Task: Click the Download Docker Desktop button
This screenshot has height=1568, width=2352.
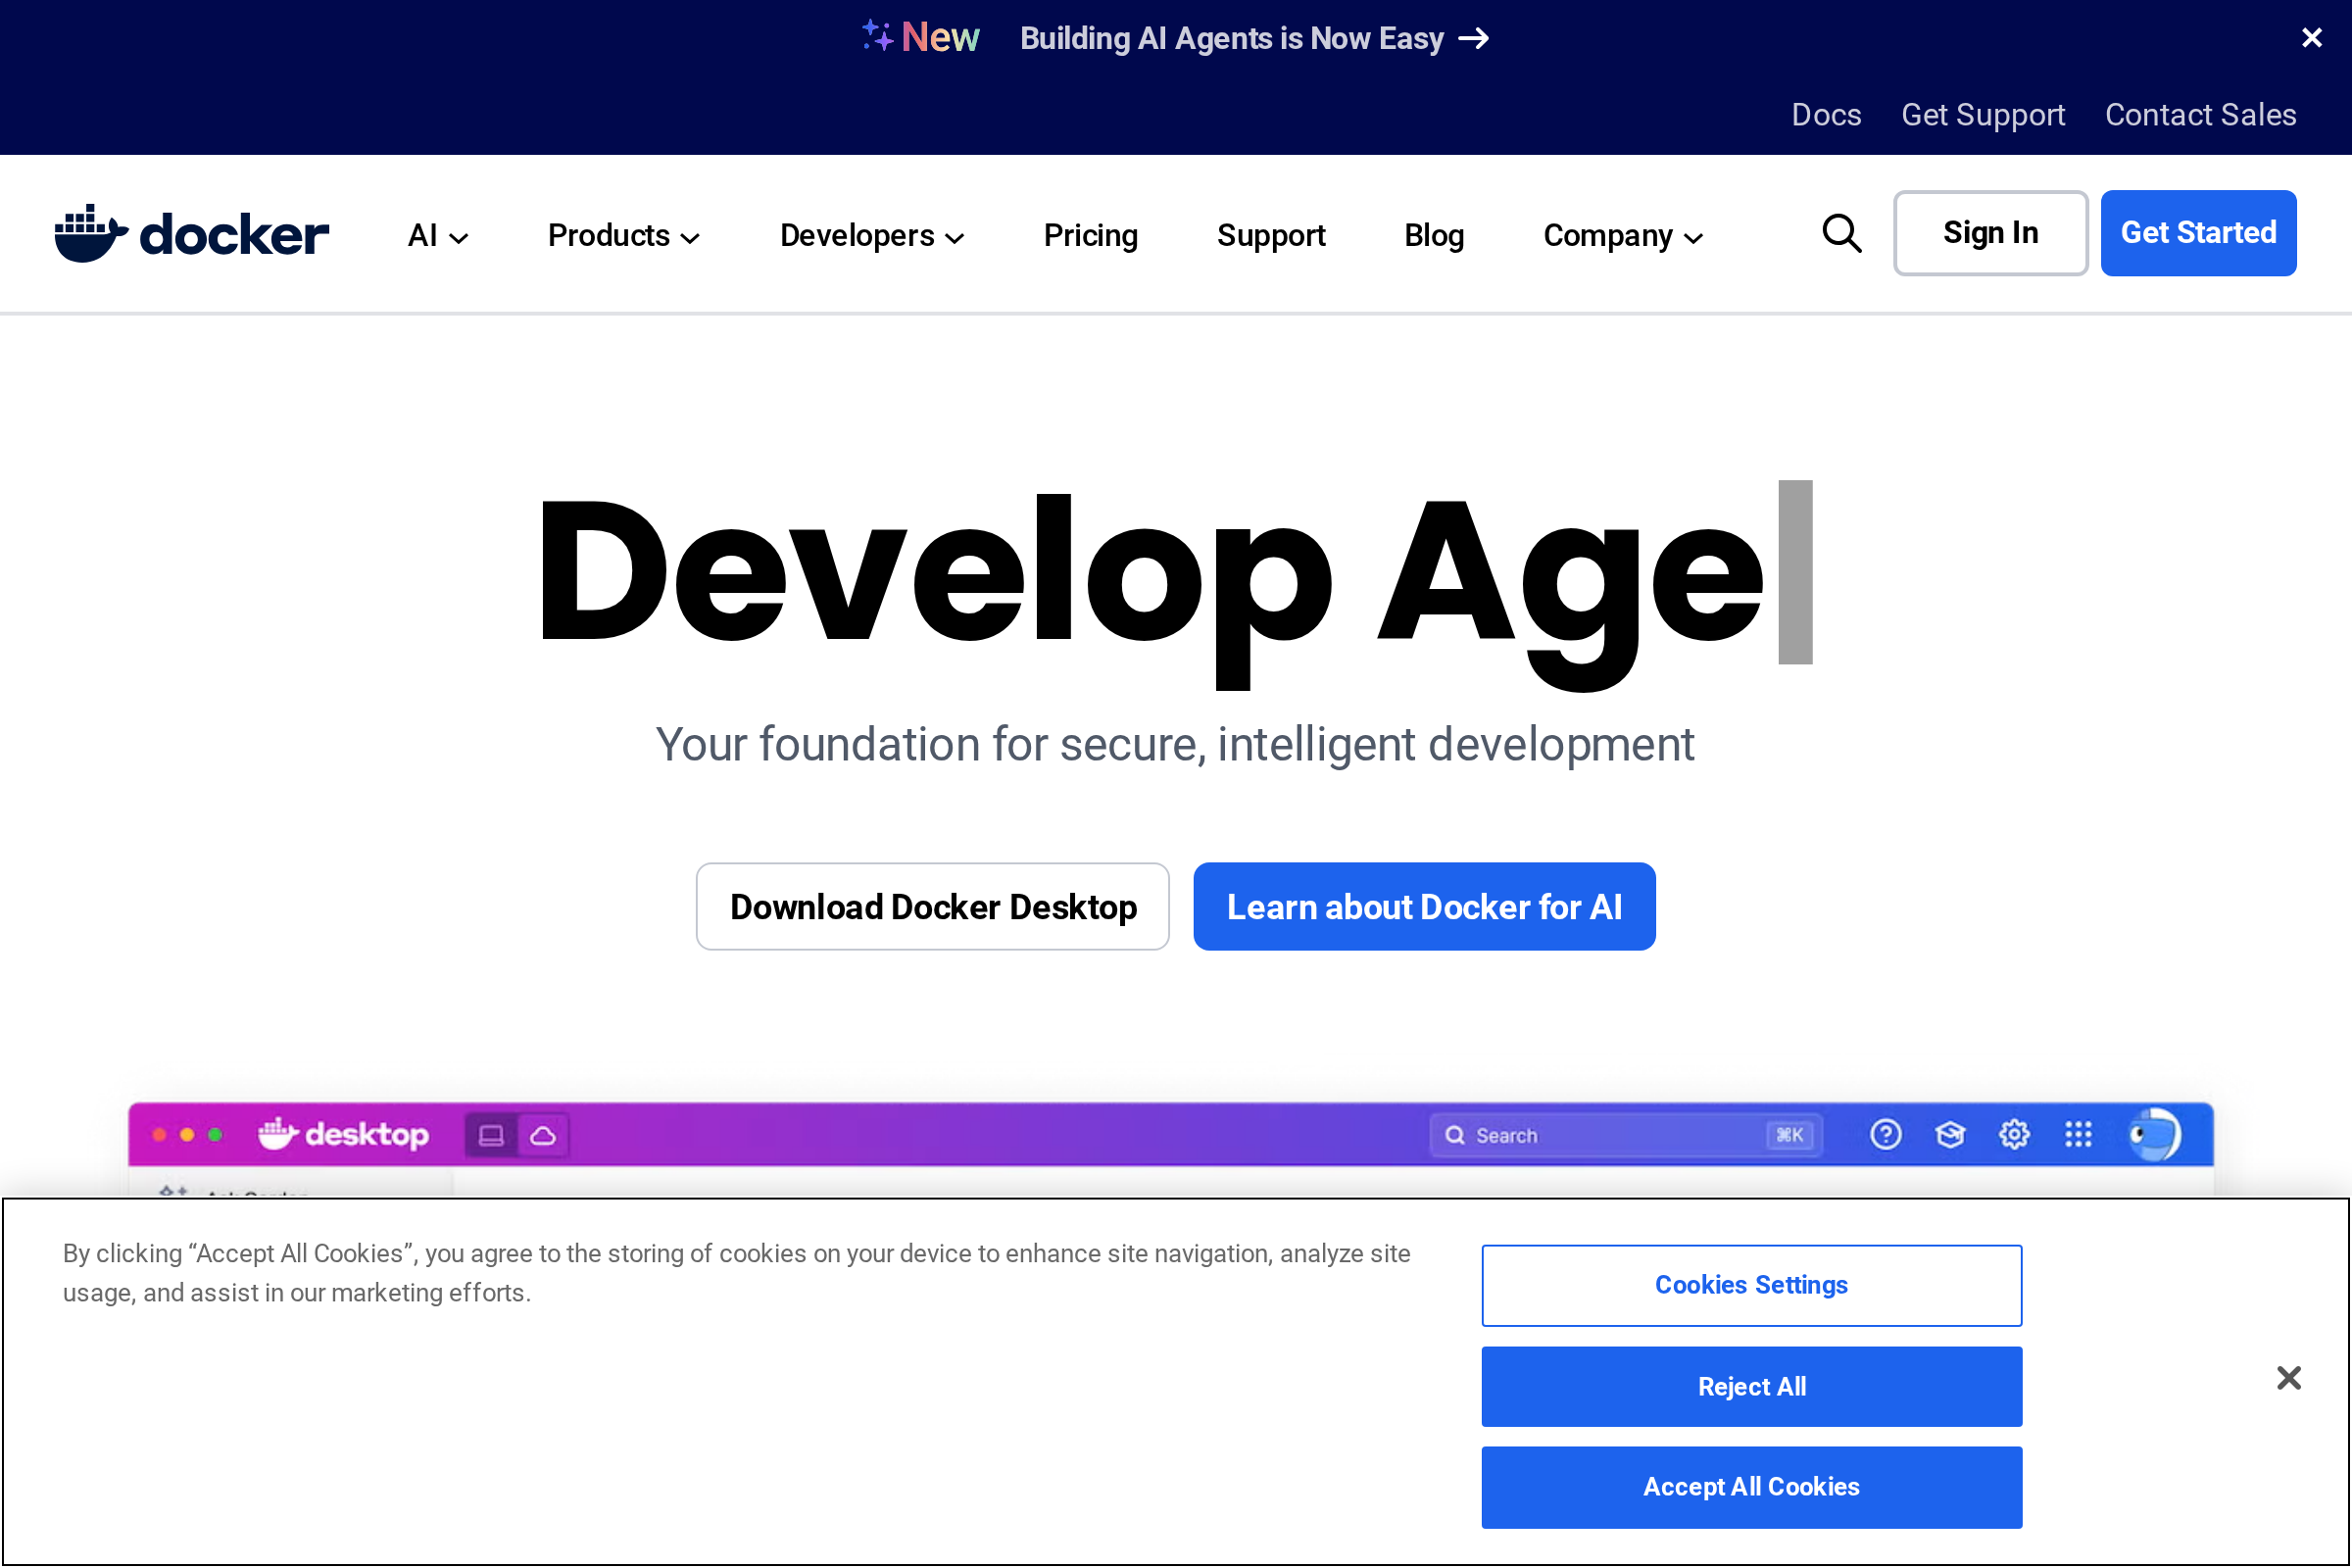Action: [x=932, y=906]
